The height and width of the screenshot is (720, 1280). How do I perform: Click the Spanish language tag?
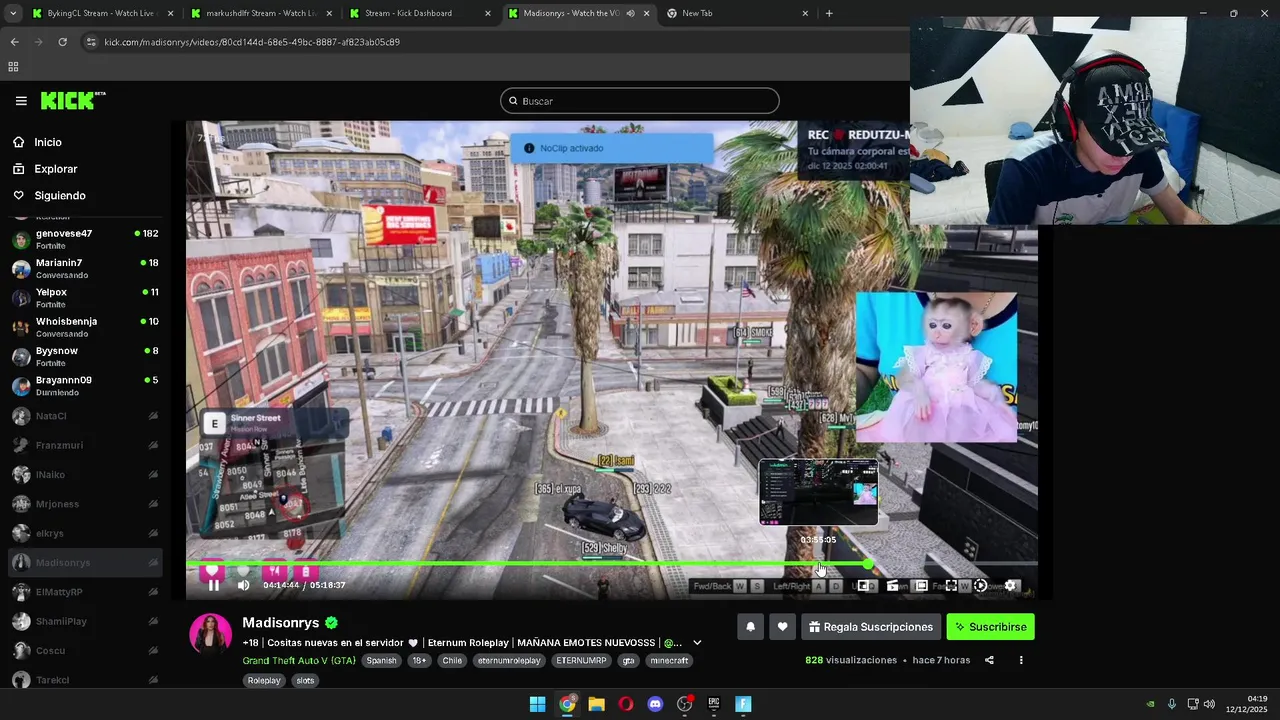(x=381, y=660)
